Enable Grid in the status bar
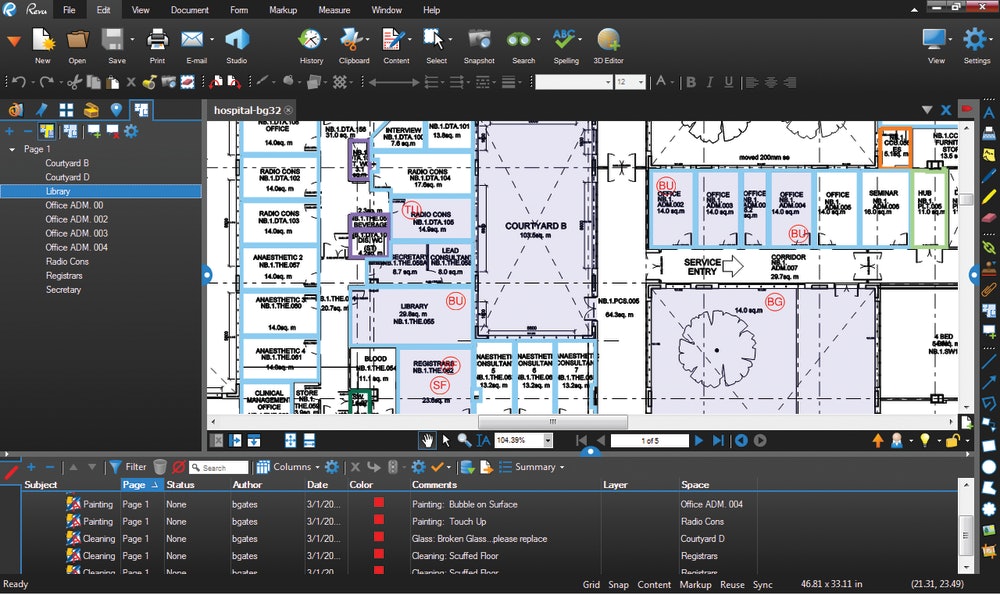Image resolution: width=1000 pixels, height=595 pixels. 591,585
